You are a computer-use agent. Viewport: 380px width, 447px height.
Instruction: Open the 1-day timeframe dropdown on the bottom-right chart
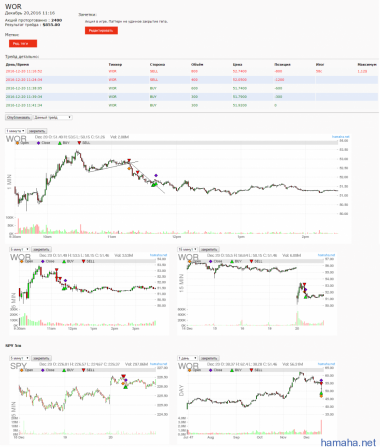(188, 358)
